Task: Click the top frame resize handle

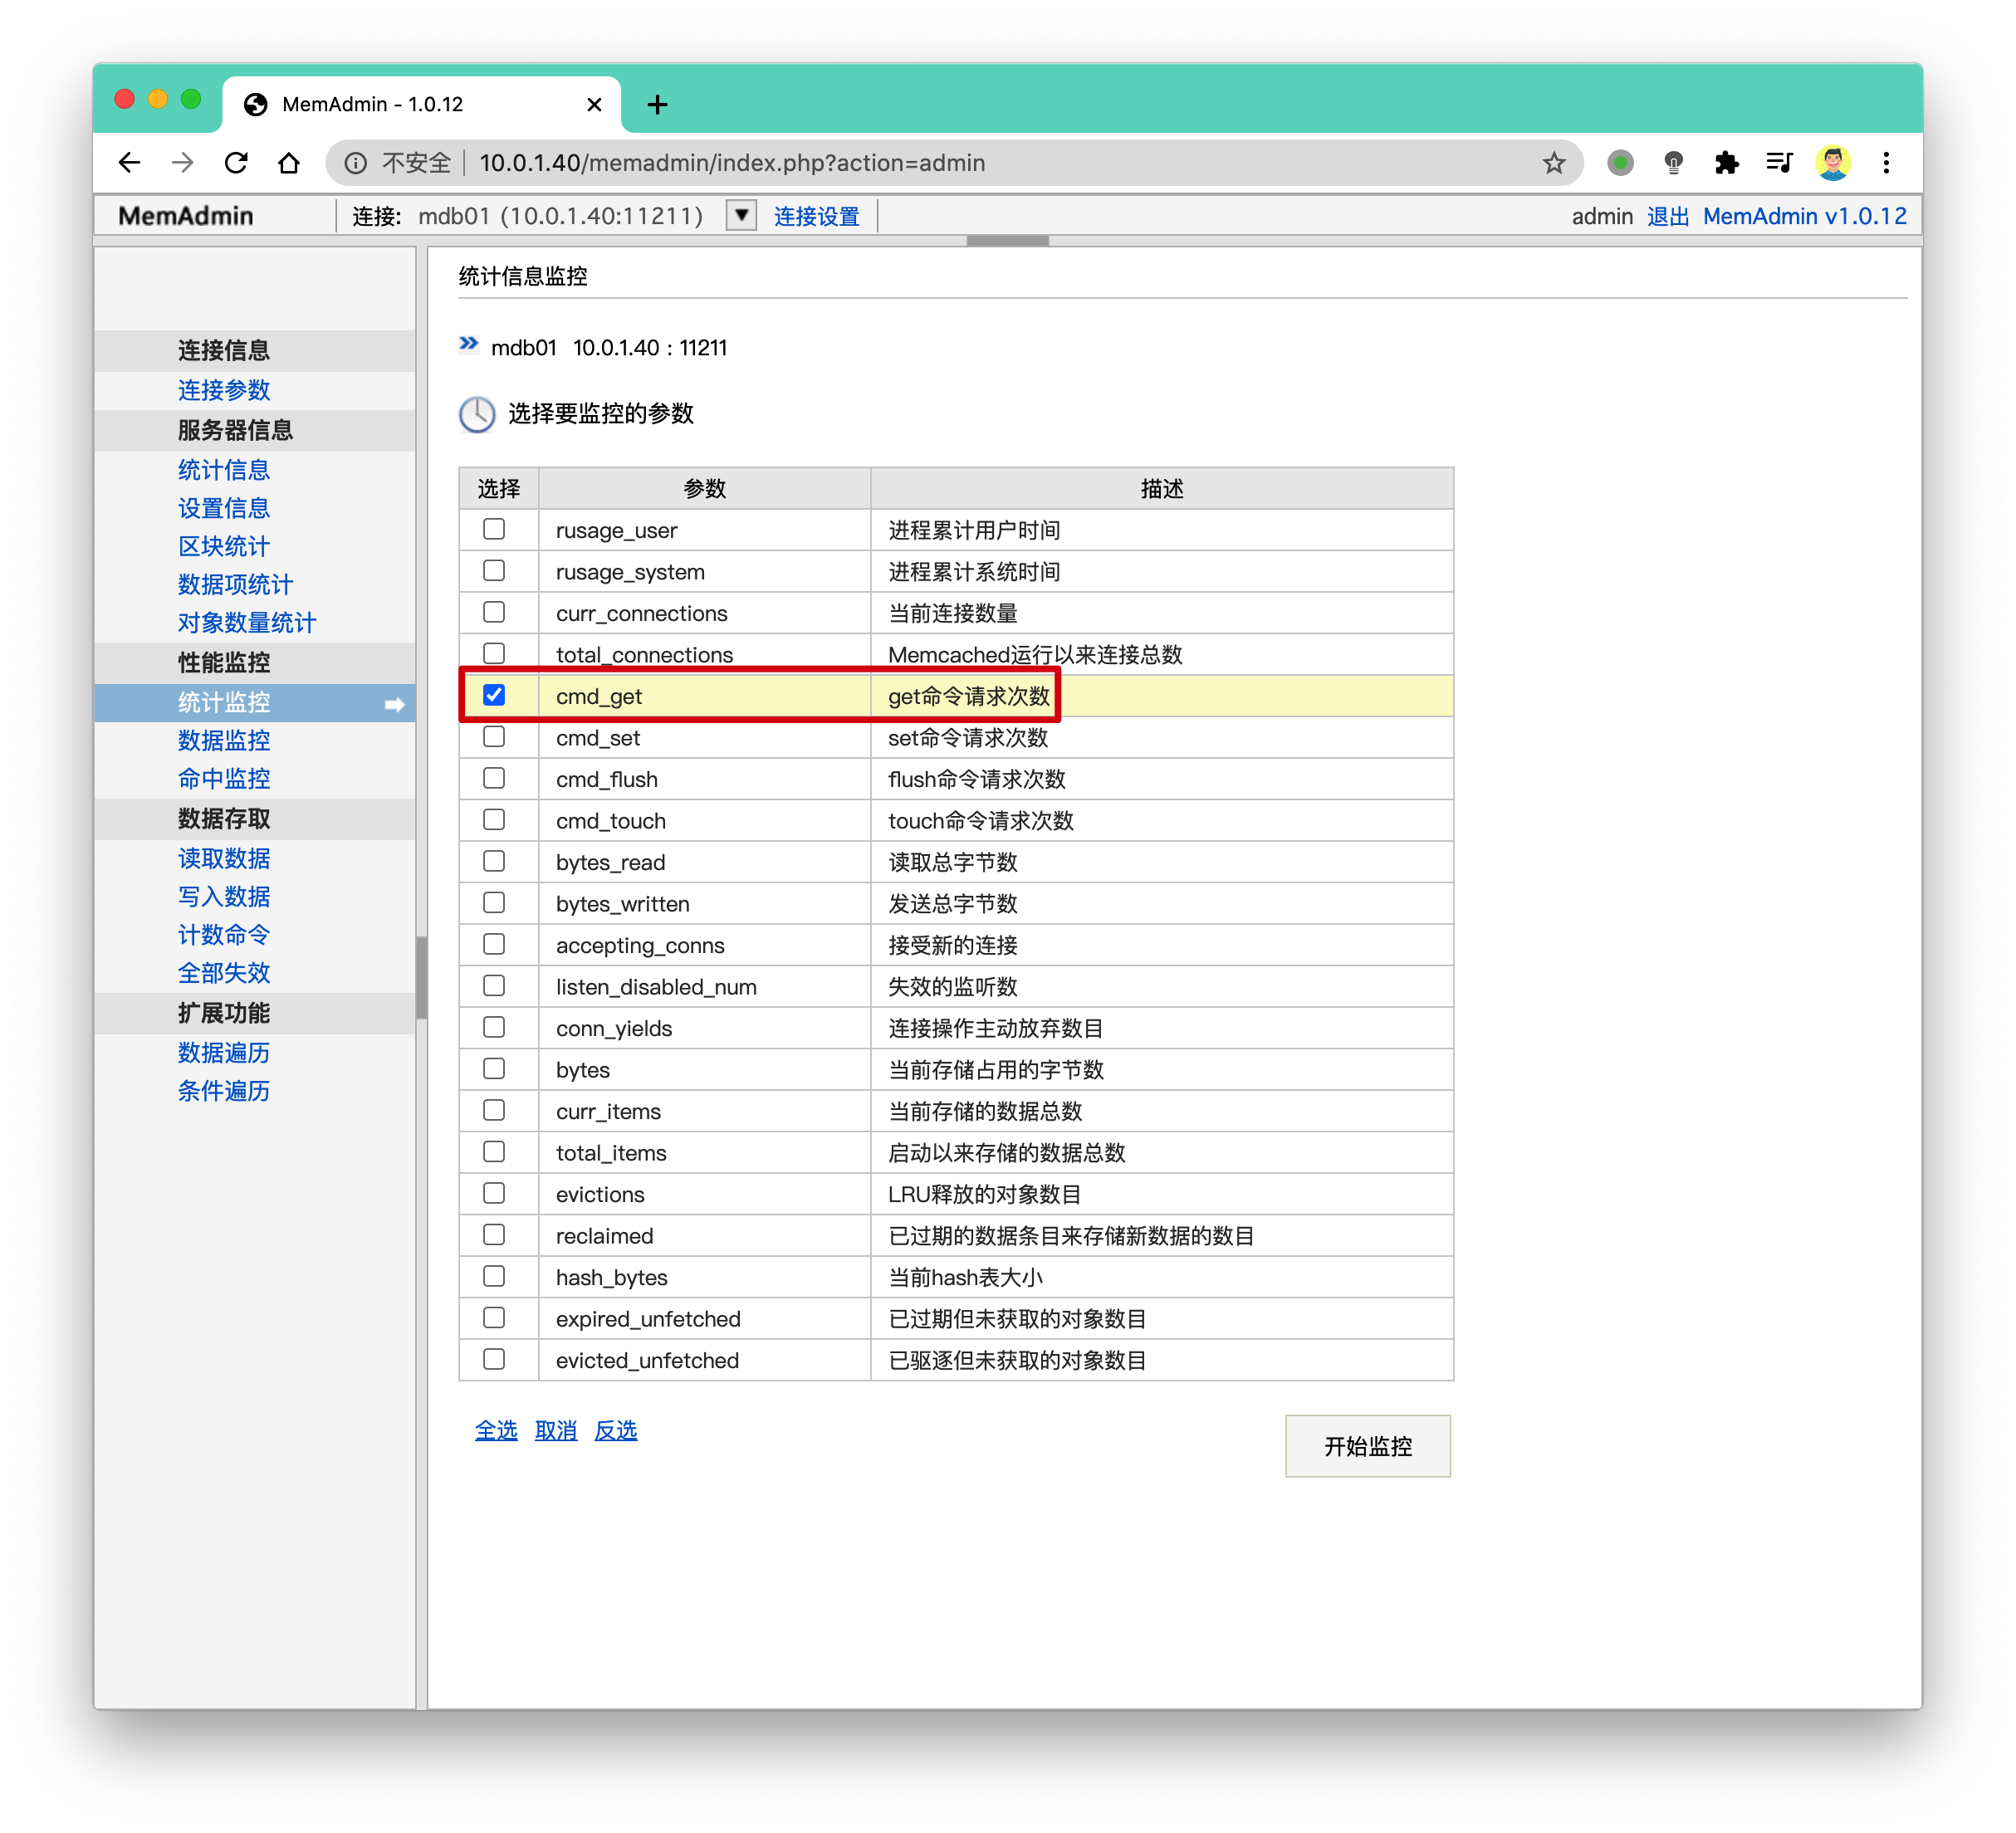Action: pos(1008,240)
